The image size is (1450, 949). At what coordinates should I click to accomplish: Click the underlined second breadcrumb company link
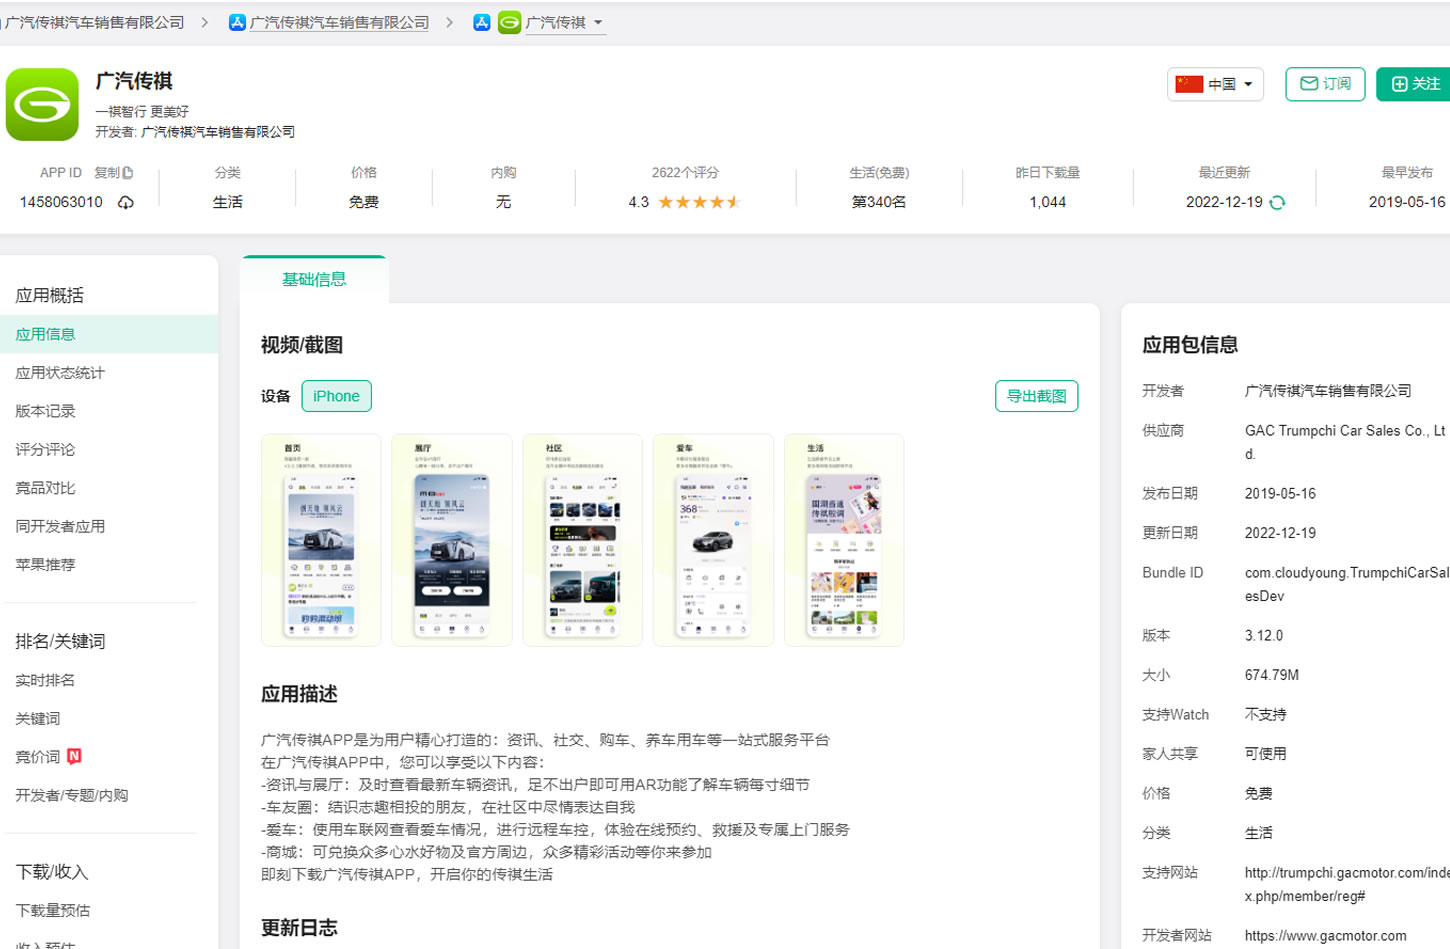pyautogui.click(x=339, y=22)
